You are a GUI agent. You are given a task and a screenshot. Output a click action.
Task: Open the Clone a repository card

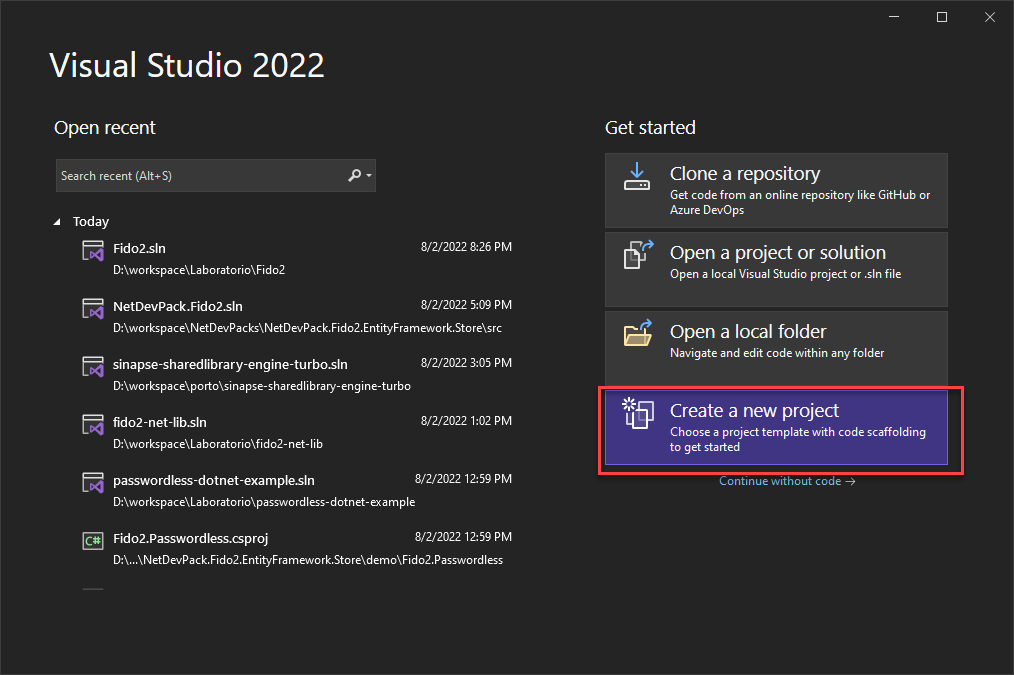pyautogui.click(x=776, y=190)
